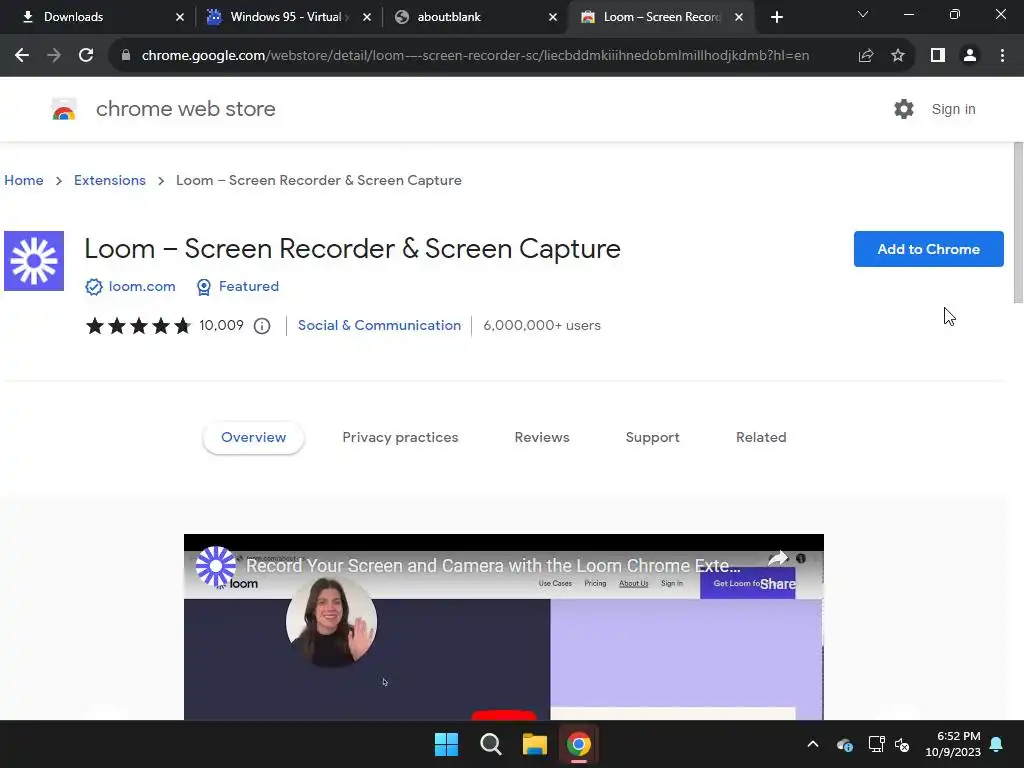Click the Featured badge
Screen dimensions: 1024x768
point(238,287)
